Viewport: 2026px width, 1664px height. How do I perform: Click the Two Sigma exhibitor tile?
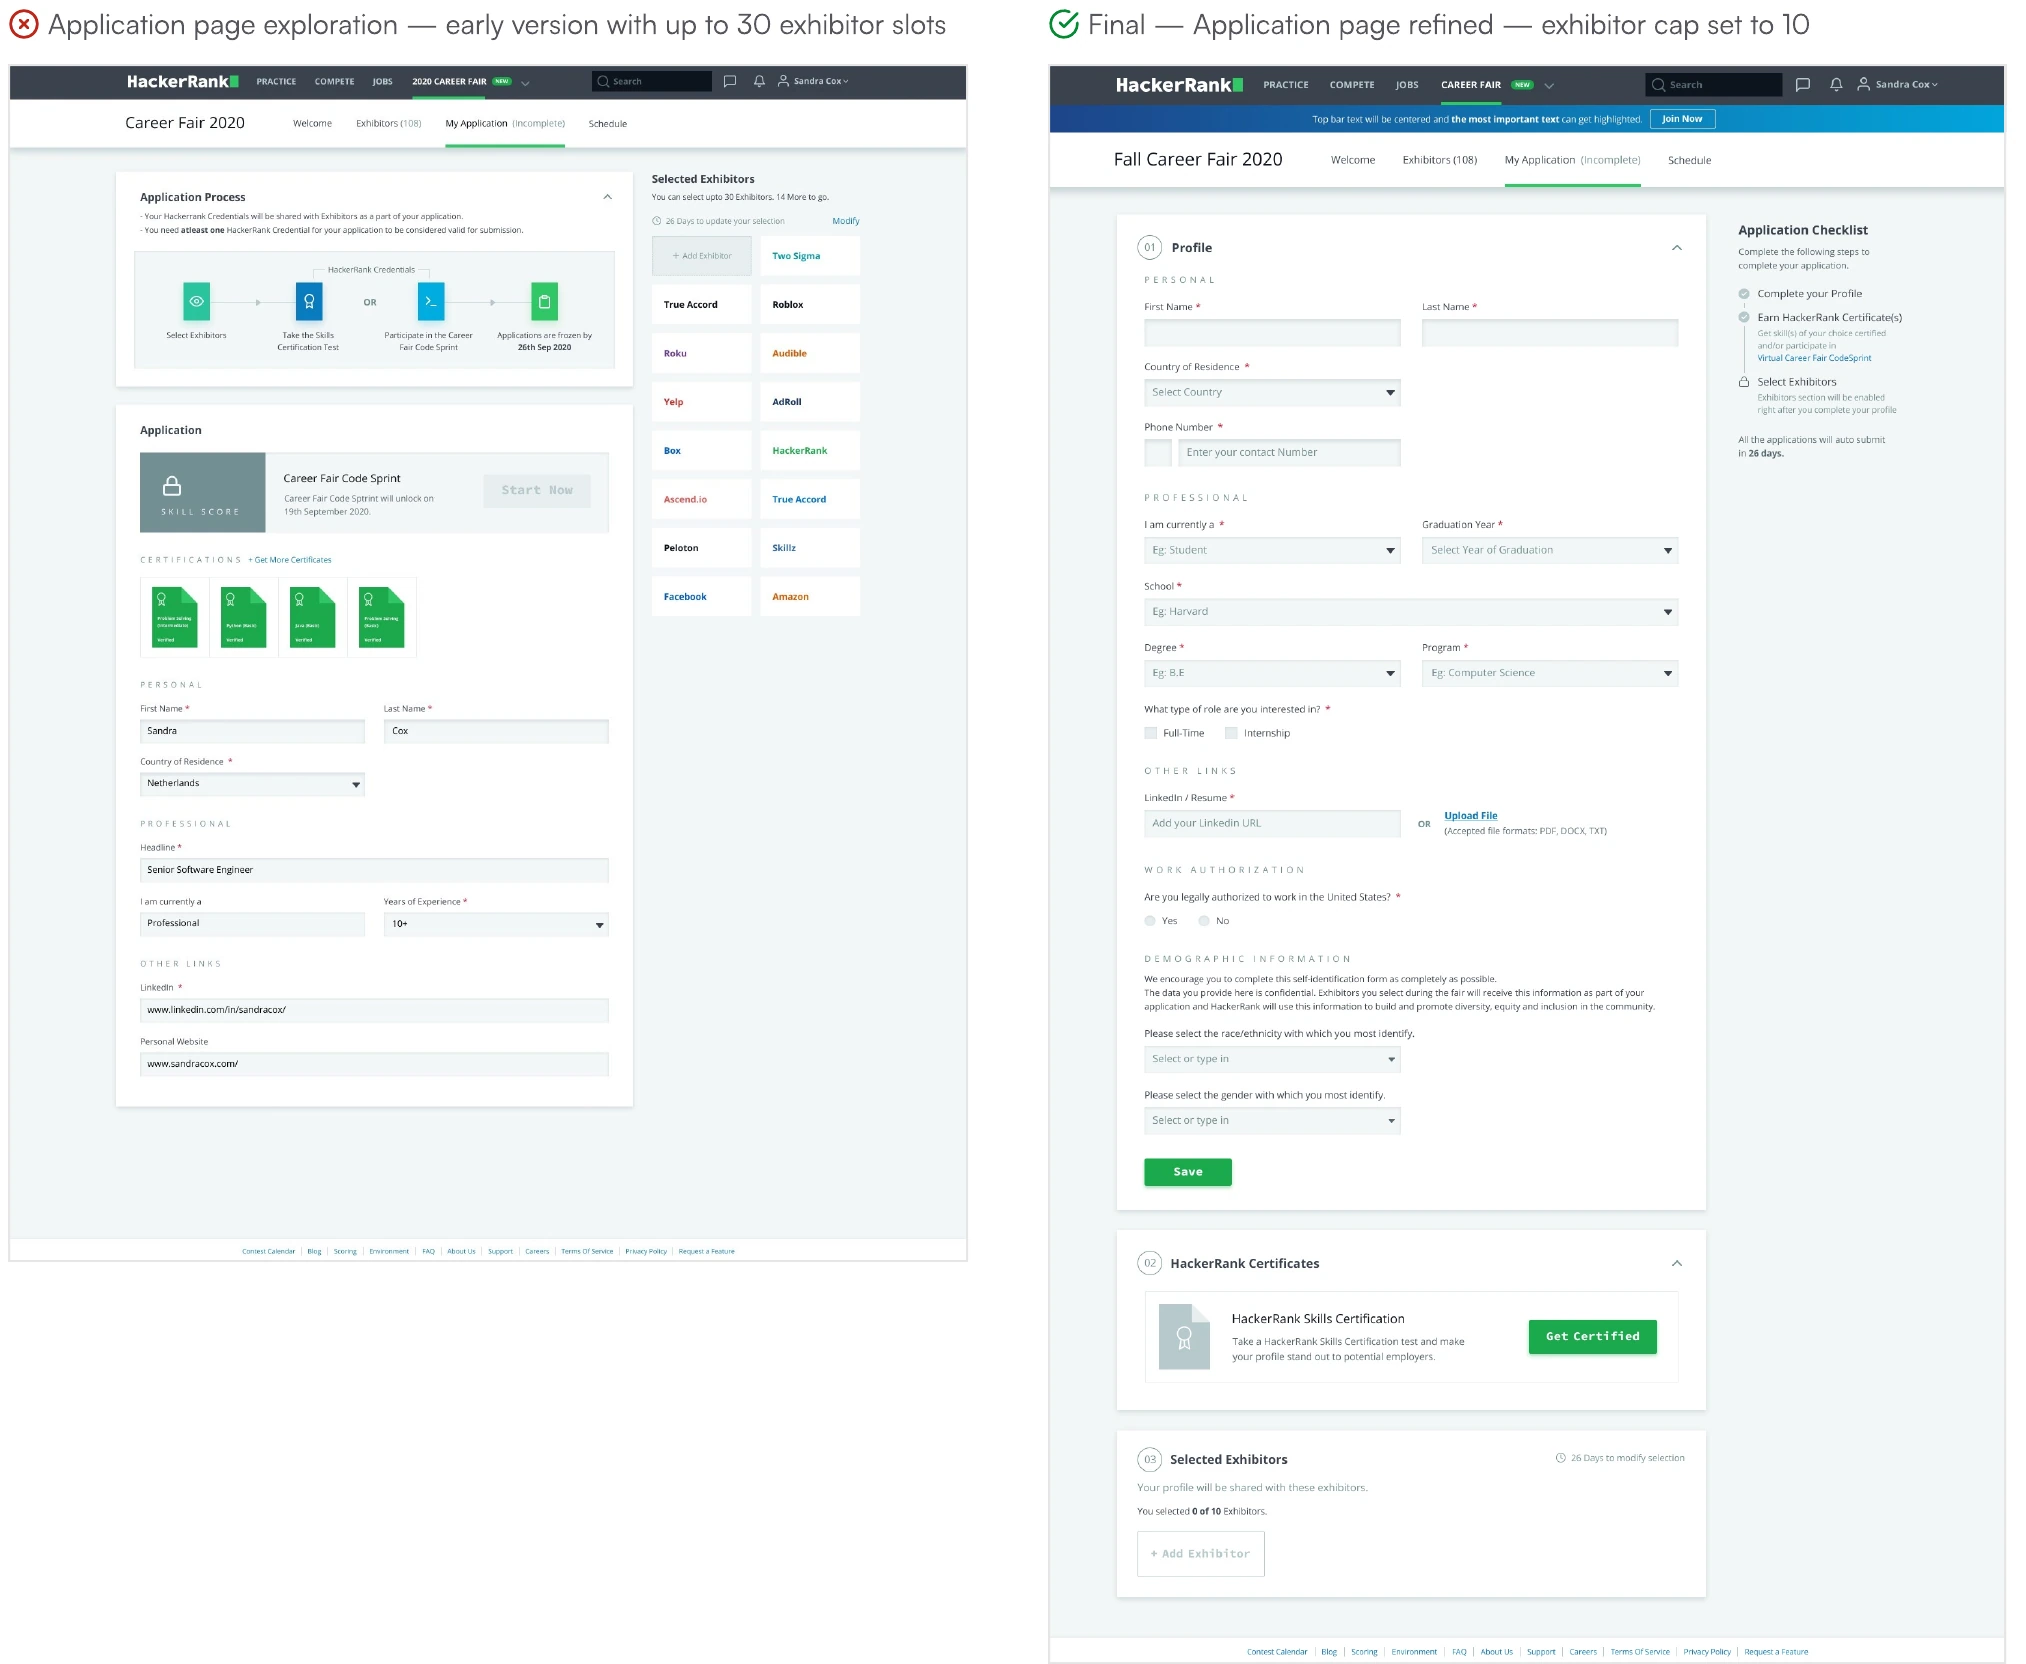tap(810, 256)
